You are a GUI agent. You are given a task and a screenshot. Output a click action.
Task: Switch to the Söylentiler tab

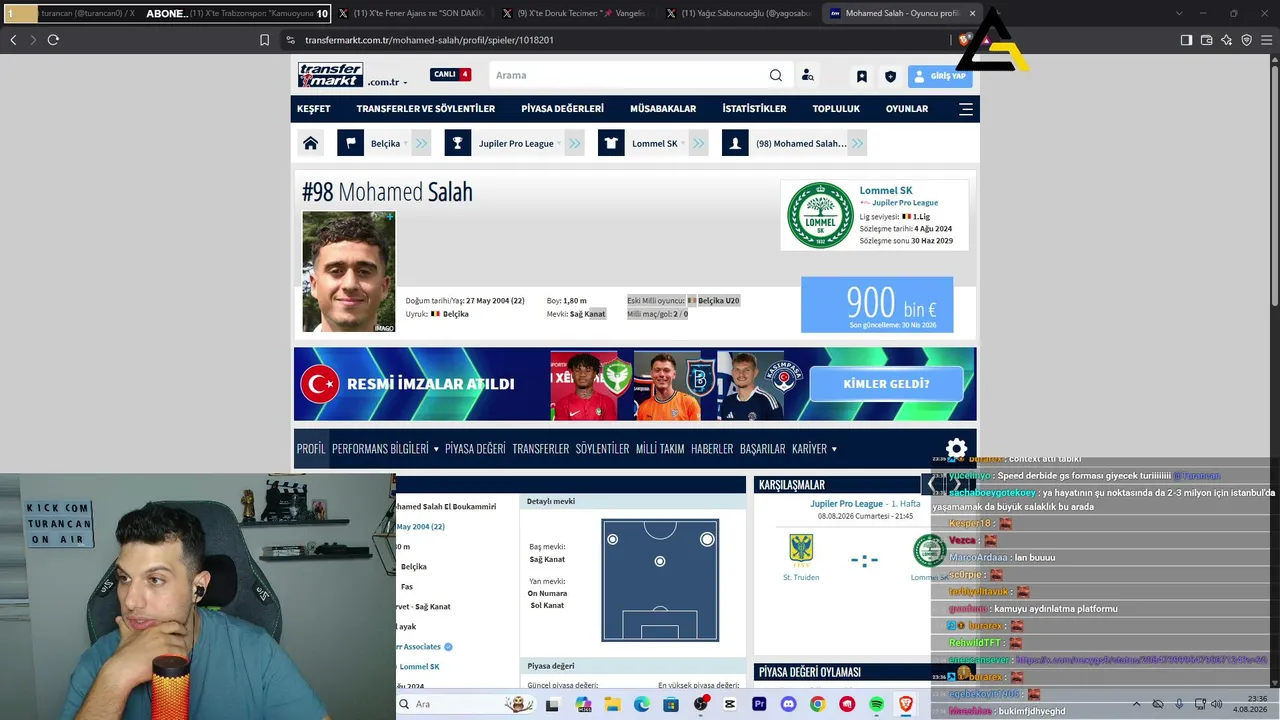click(603, 449)
